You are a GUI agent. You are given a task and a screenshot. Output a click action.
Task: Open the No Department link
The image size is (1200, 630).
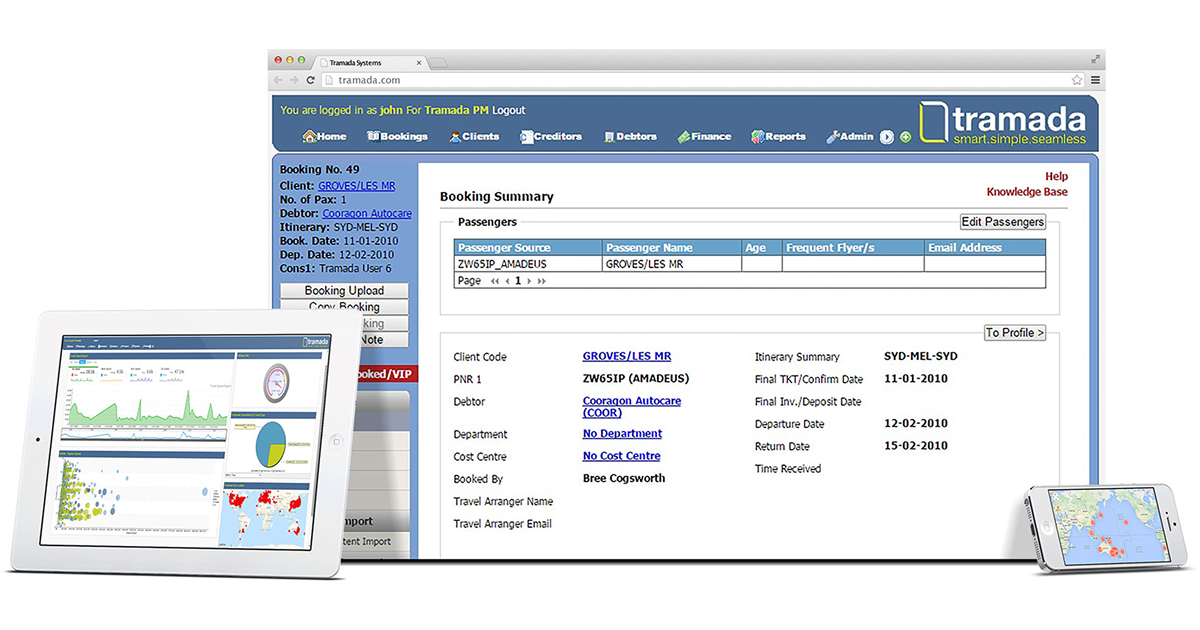[x=622, y=434]
